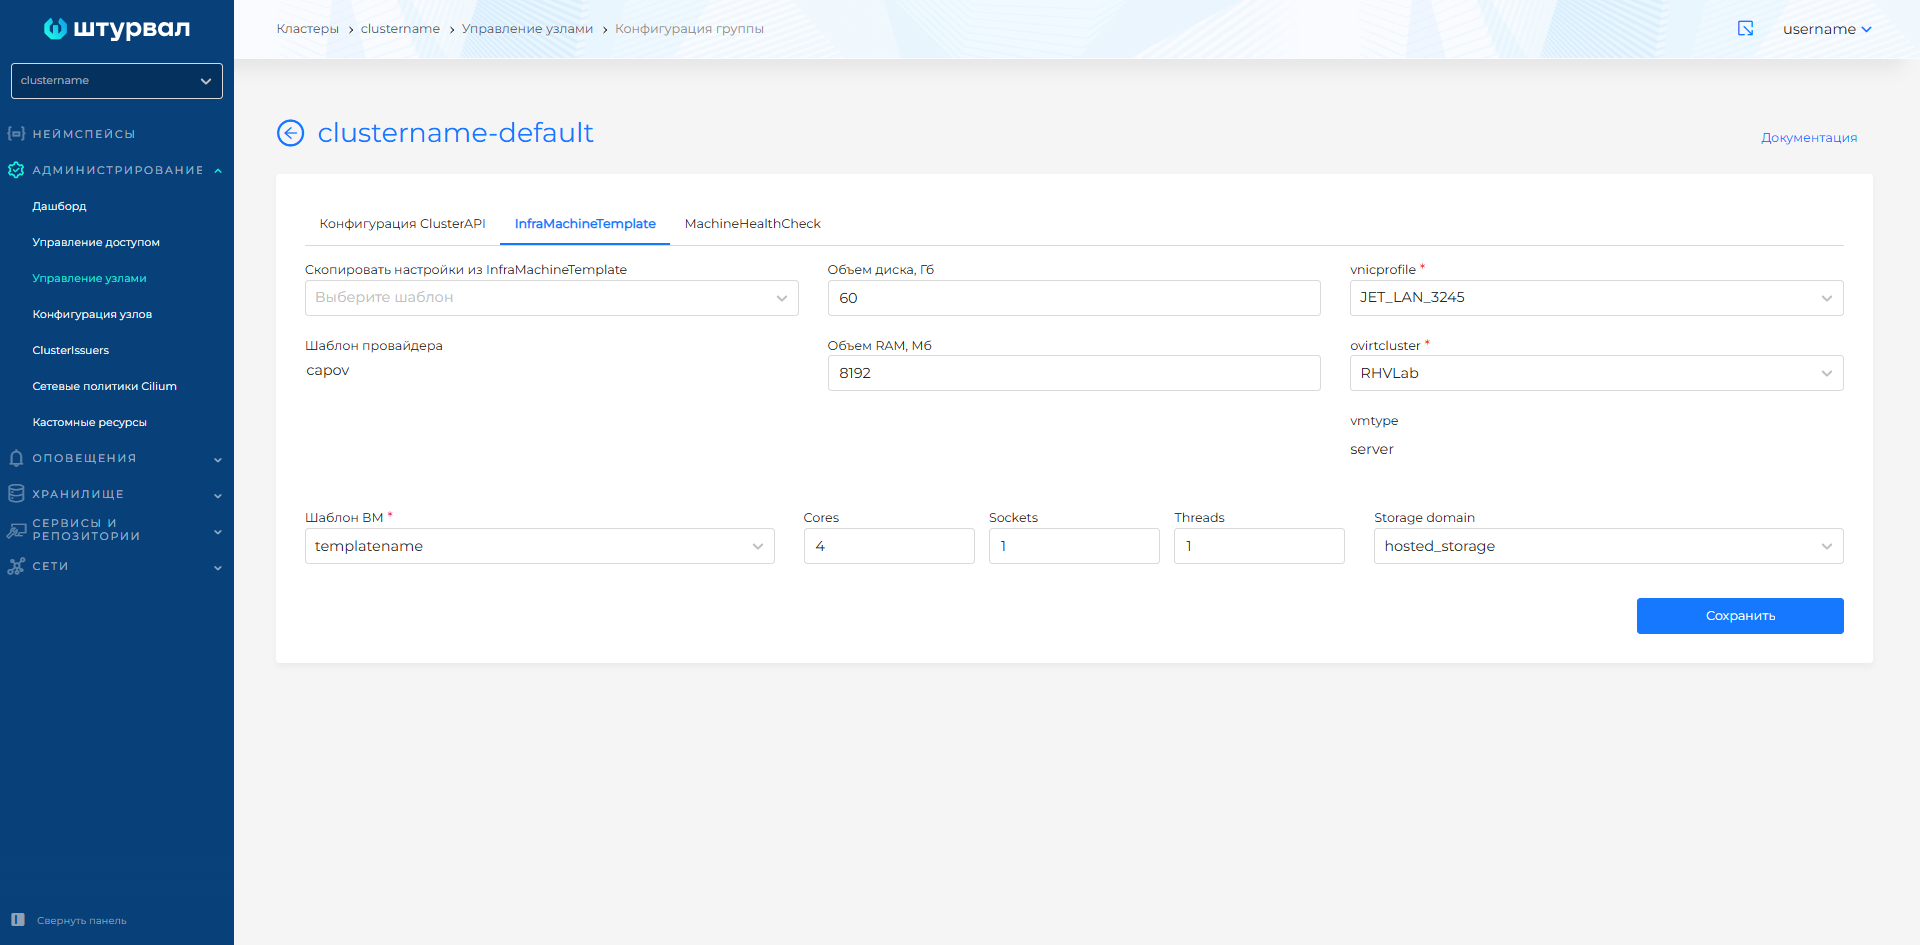Open the vnicprofile JET_LAN_3245 dropdown
The image size is (1920, 945).
point(1596,298)
